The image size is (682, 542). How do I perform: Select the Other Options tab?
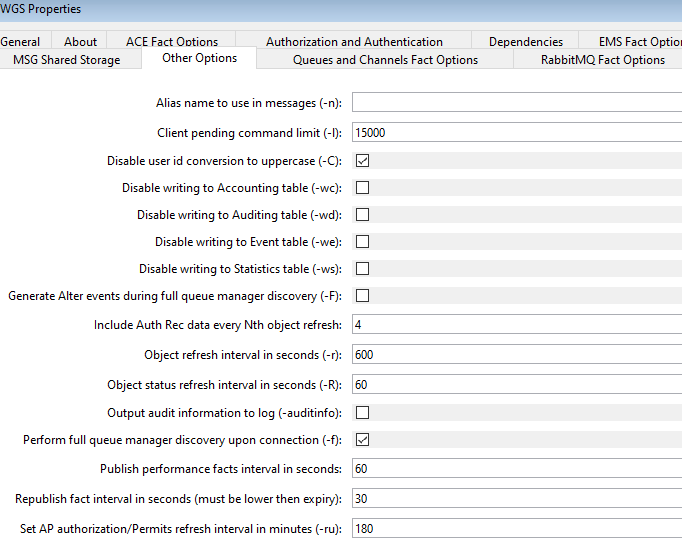199,58
